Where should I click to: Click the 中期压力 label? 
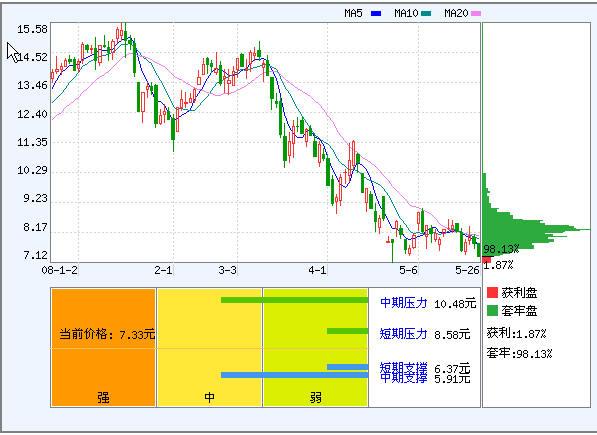coord(404,303)
